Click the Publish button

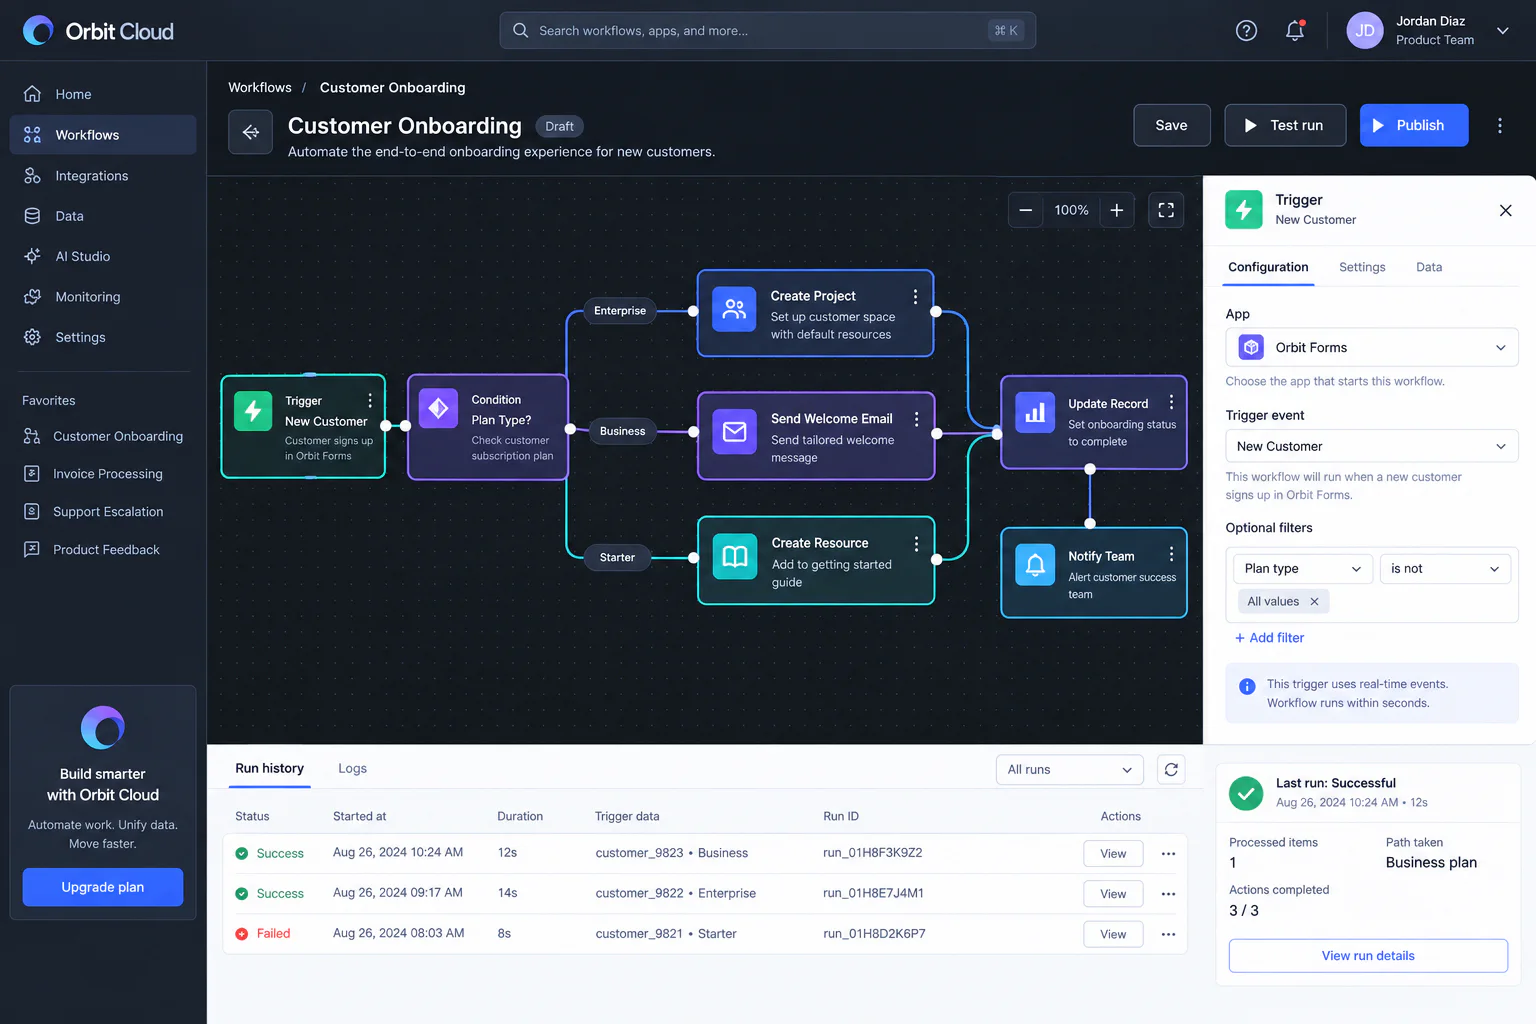tap(1414, 125)
